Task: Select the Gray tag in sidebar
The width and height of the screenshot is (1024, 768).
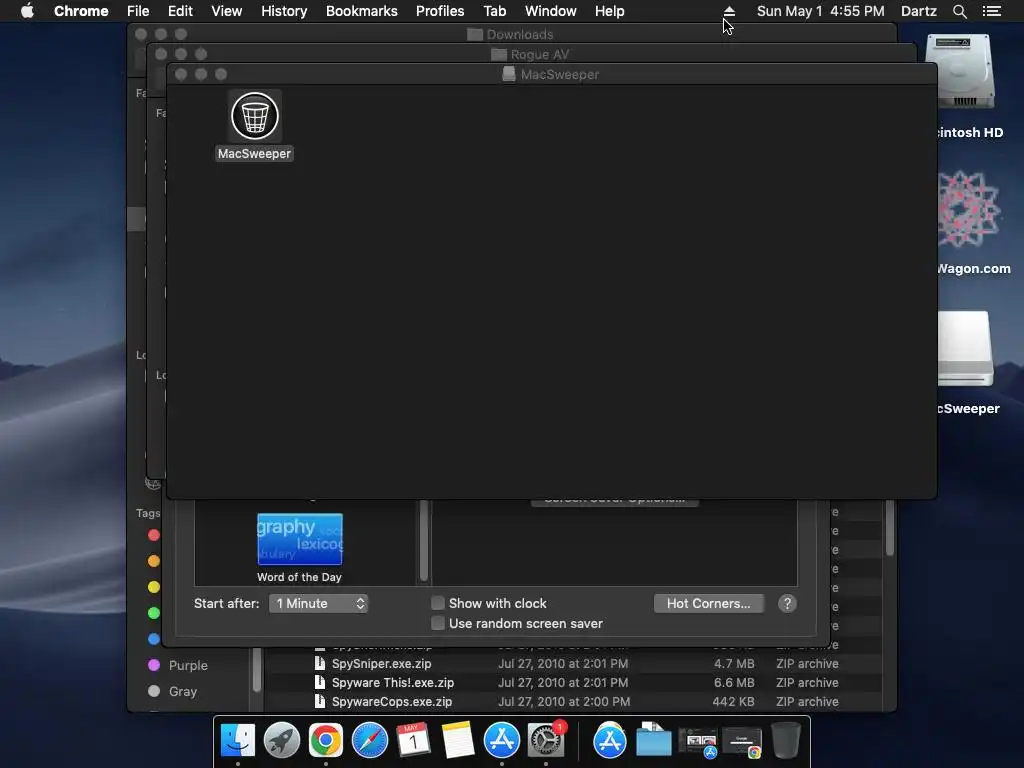Action: [x=172, y=691]
